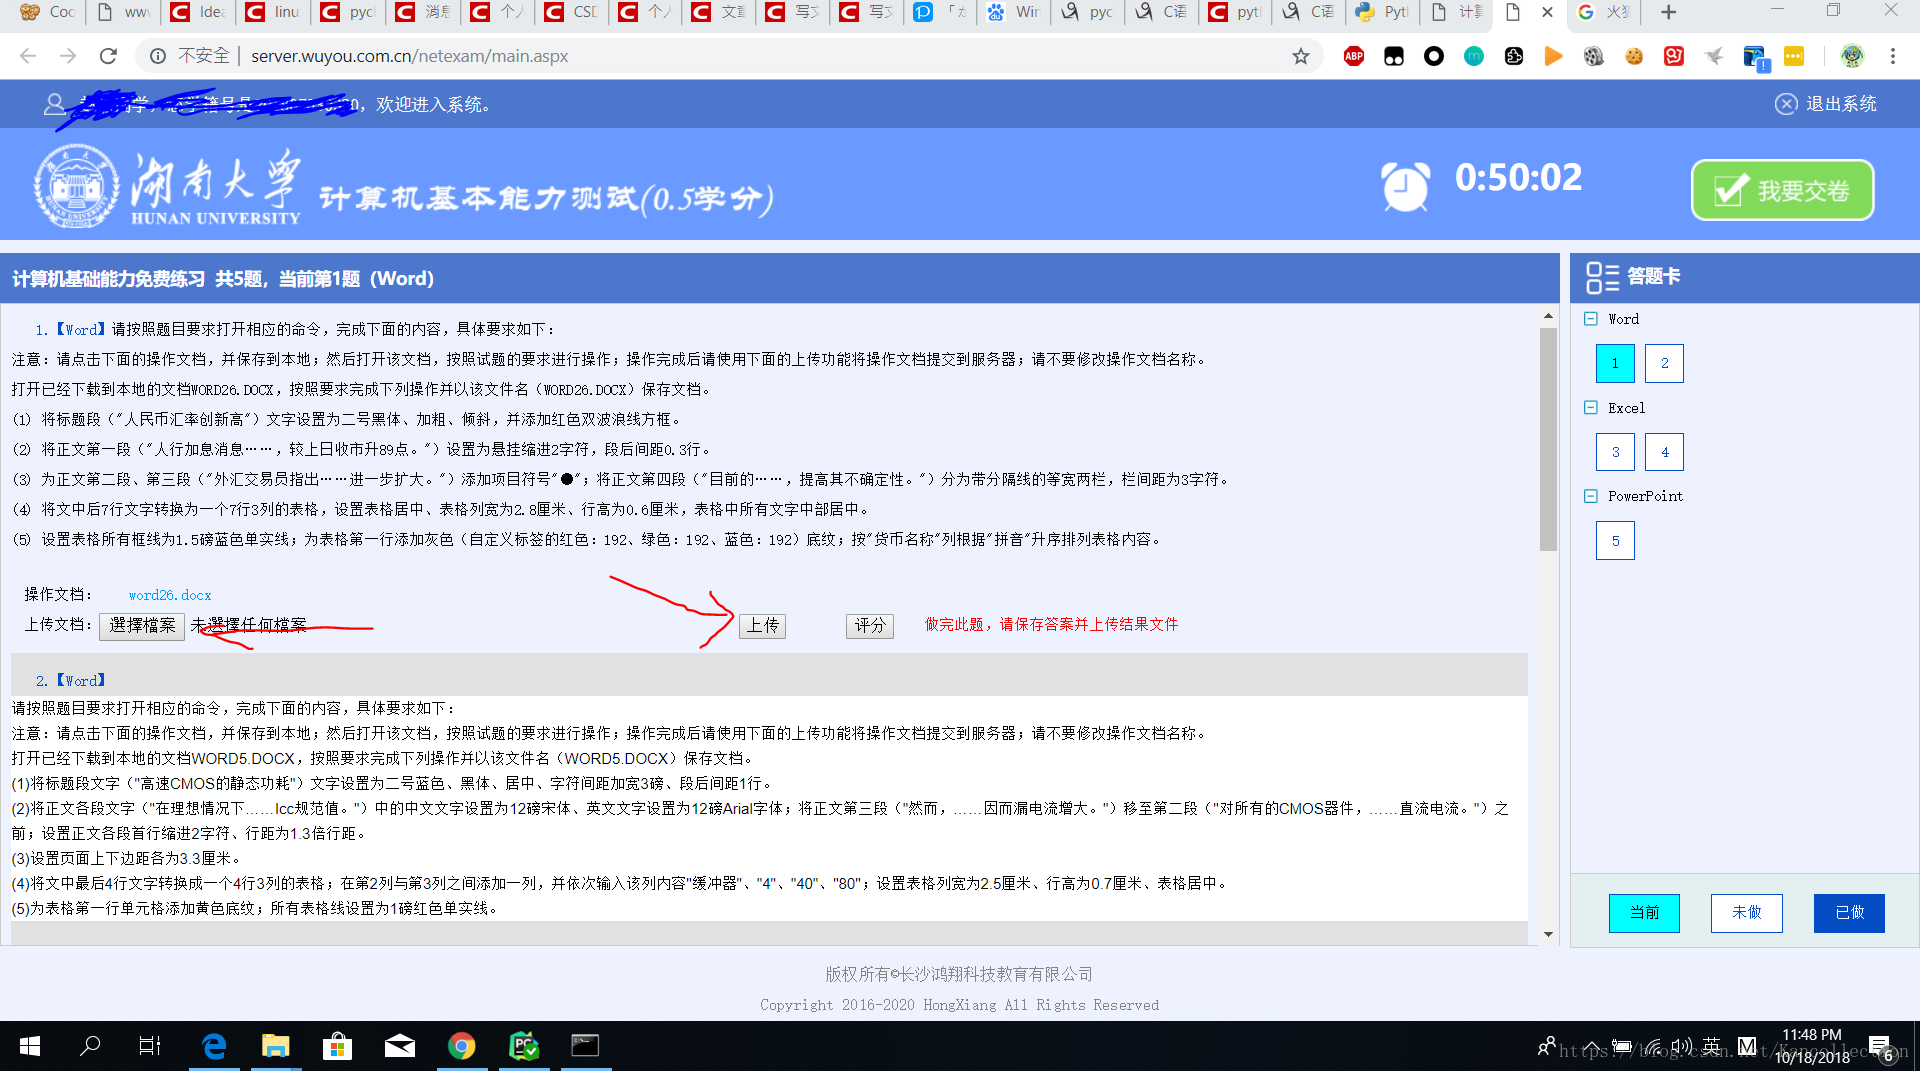Open the terminal window from taskbar
Screen dimensions: 1920x1071
(585, 1046)
